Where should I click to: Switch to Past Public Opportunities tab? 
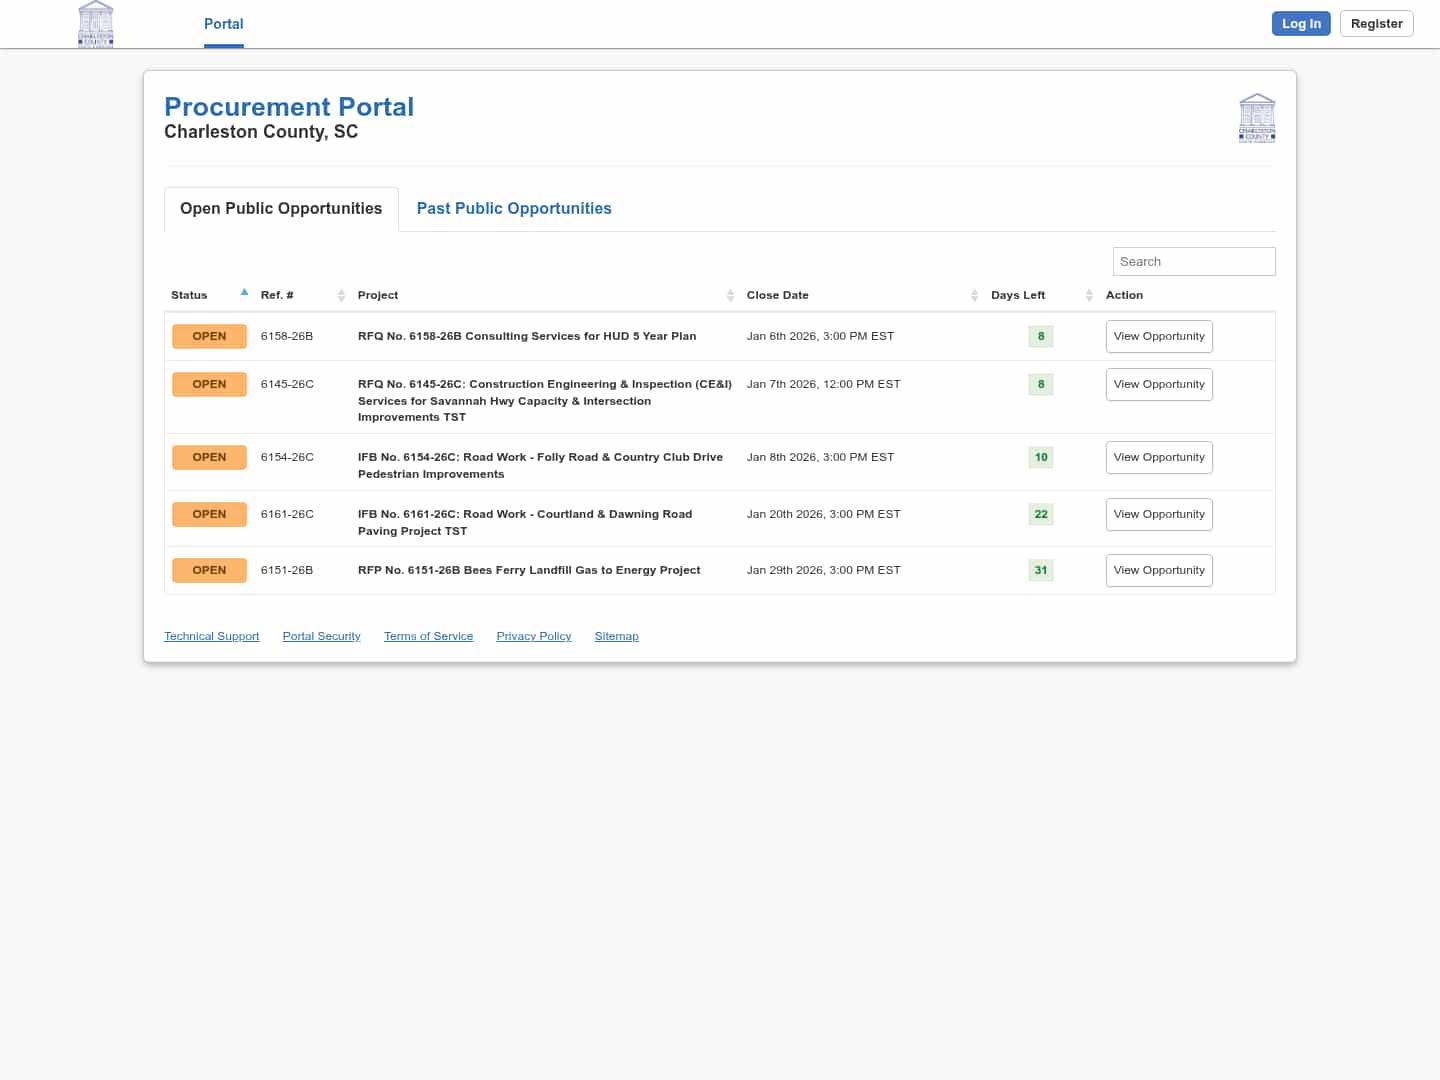pos(513,208)
